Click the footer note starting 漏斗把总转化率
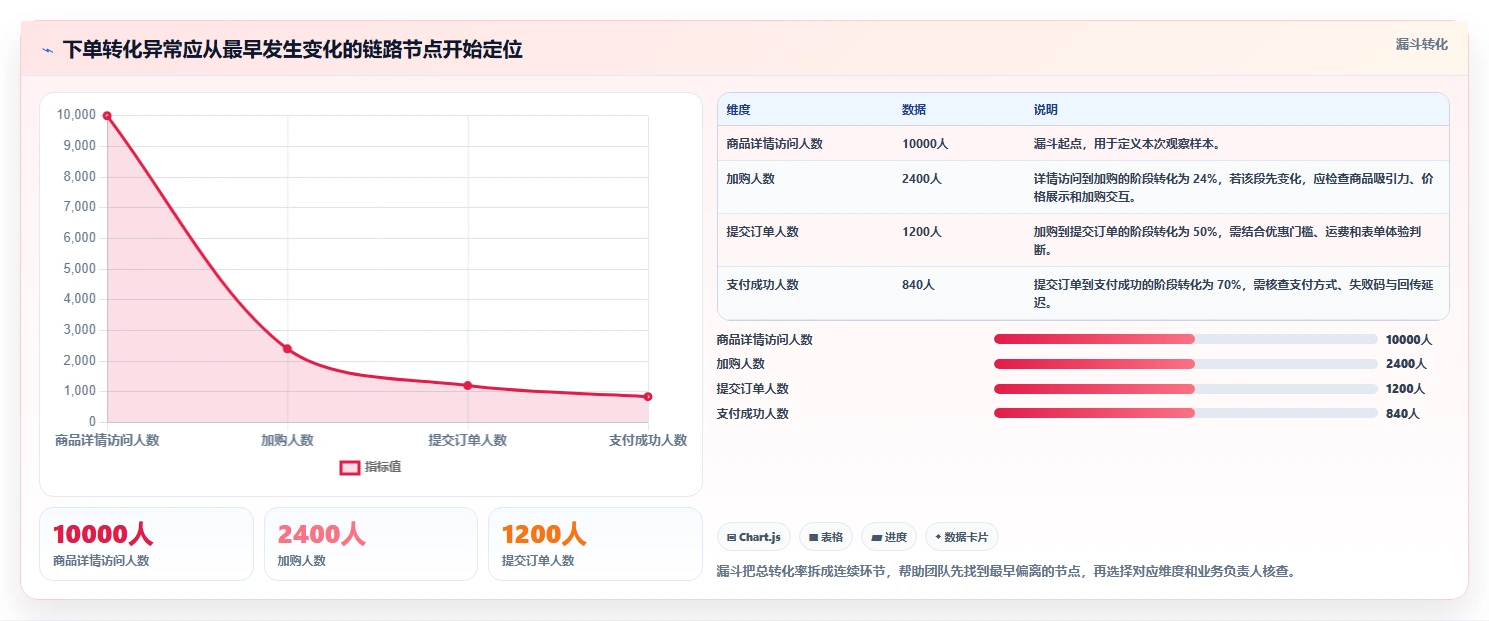Viewport: 1489px width, 621px height. pos(1006,572)
